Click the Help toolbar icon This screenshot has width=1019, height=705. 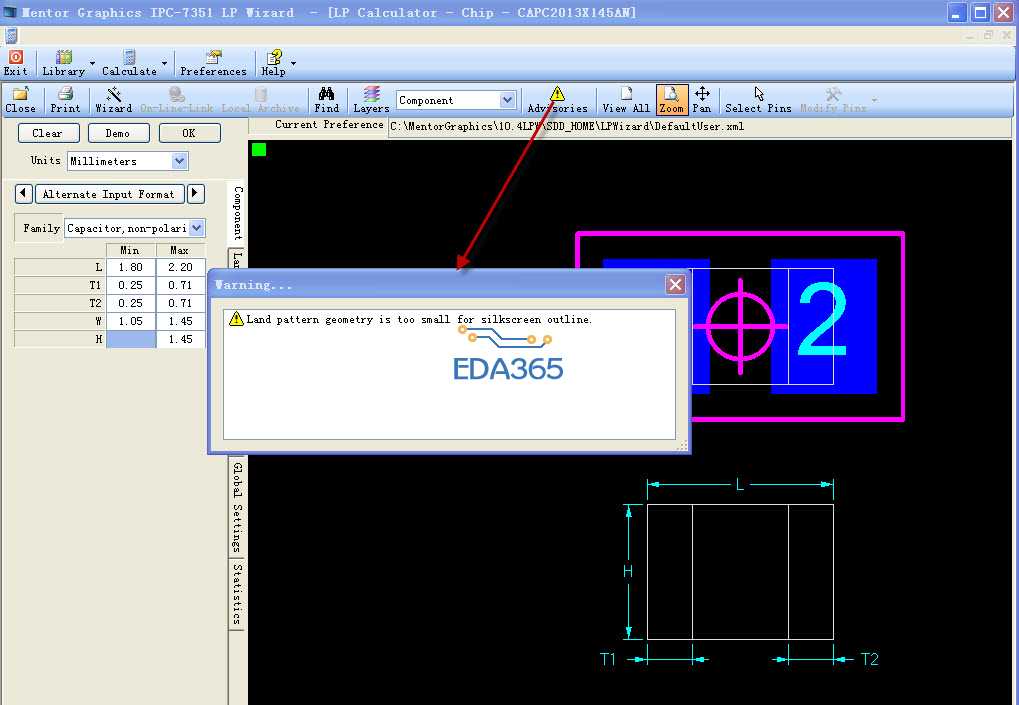click(x=274, y=63)
